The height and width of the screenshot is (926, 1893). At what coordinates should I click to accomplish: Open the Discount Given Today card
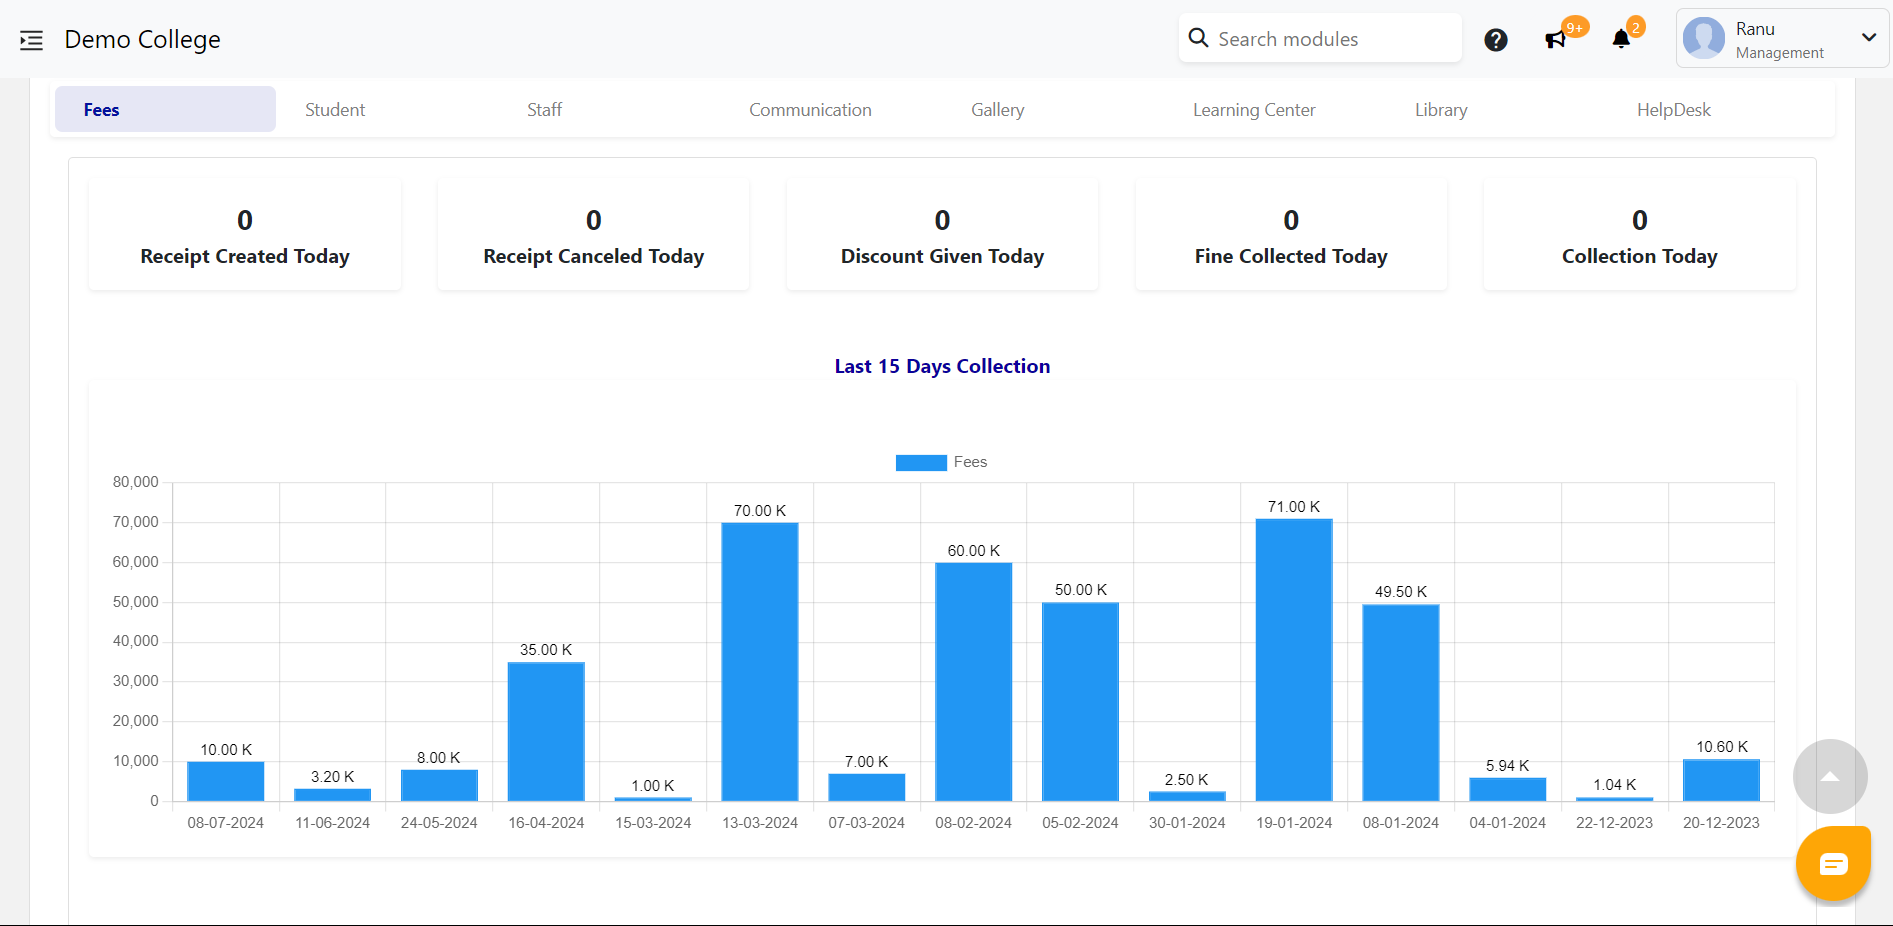pos(942,236)
